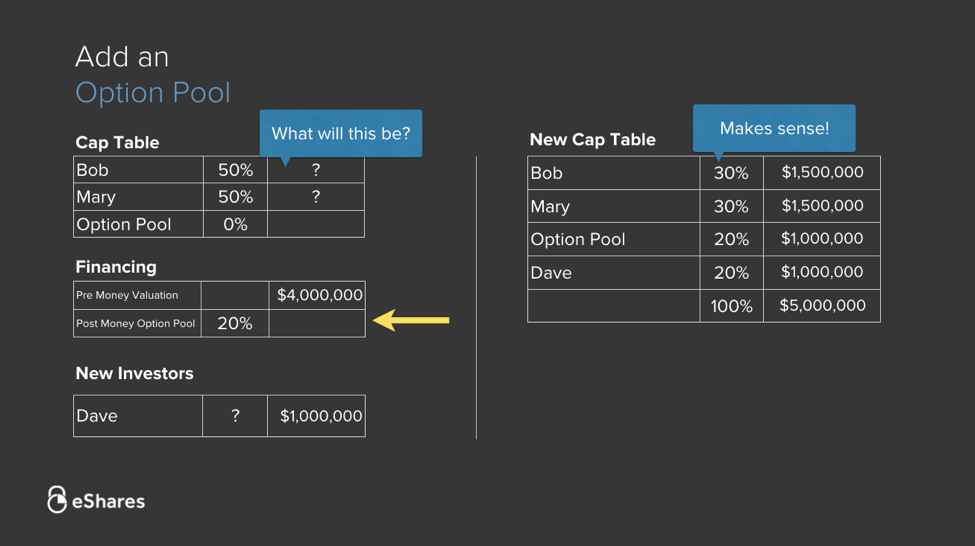
Task: Click the eShares lock logo icon
Action: (x=57, y=500)
